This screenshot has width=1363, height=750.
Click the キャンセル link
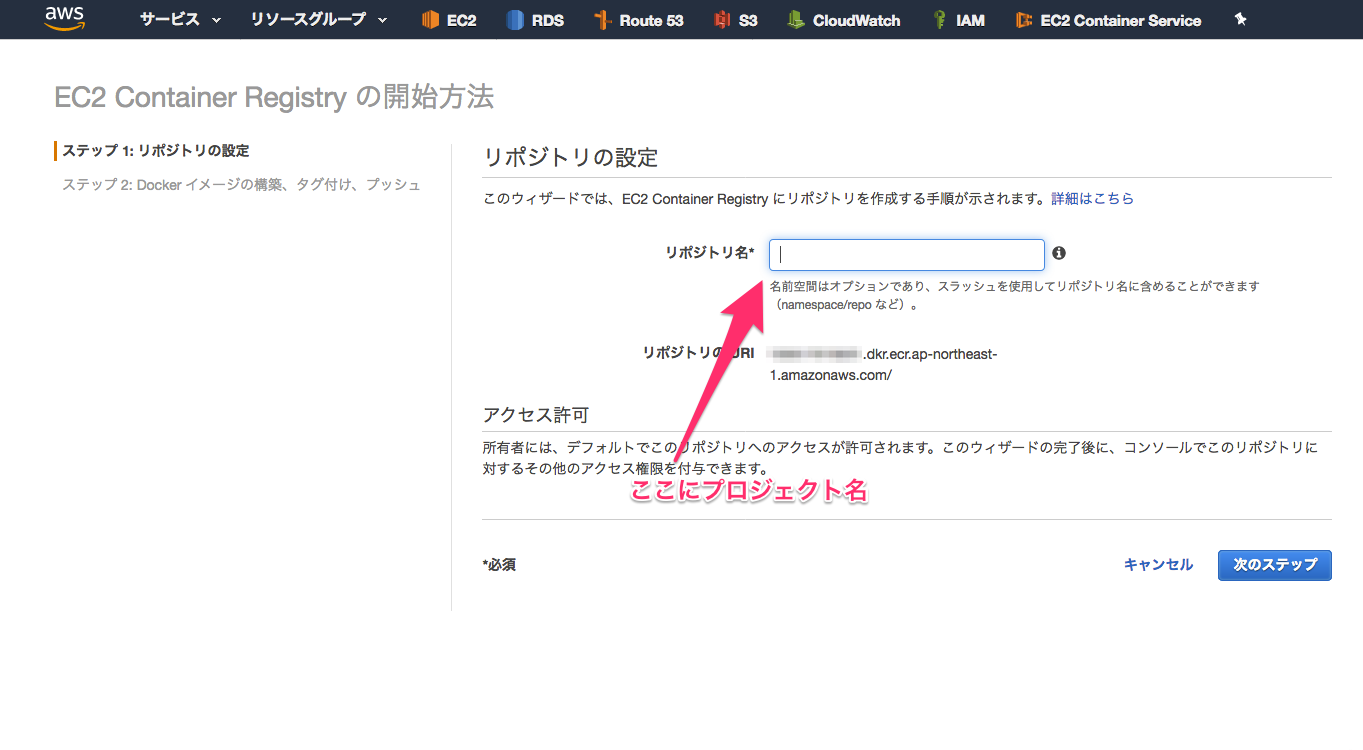click(x=1158, y=565)
